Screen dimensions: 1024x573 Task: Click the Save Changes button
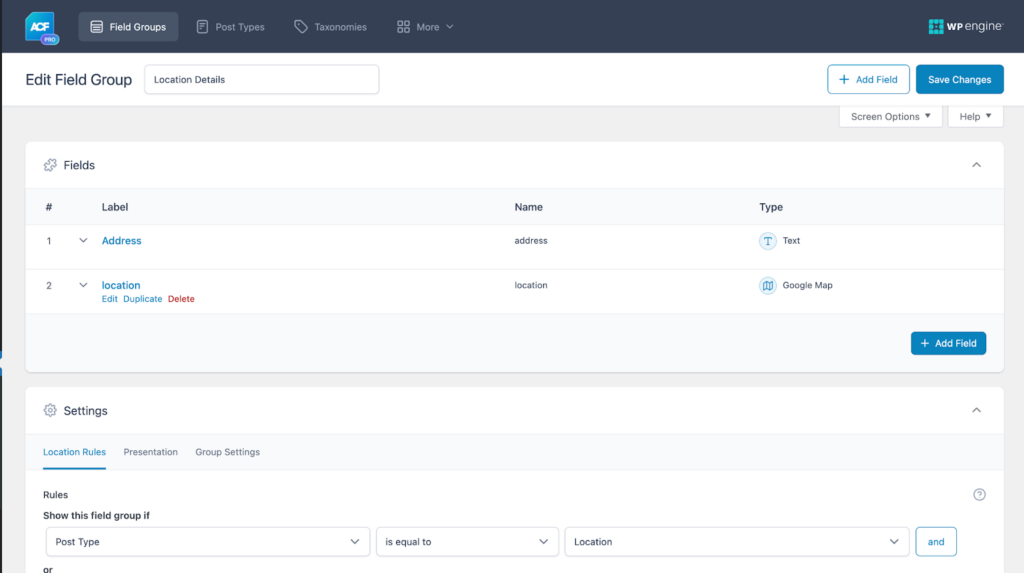point(959,80)
